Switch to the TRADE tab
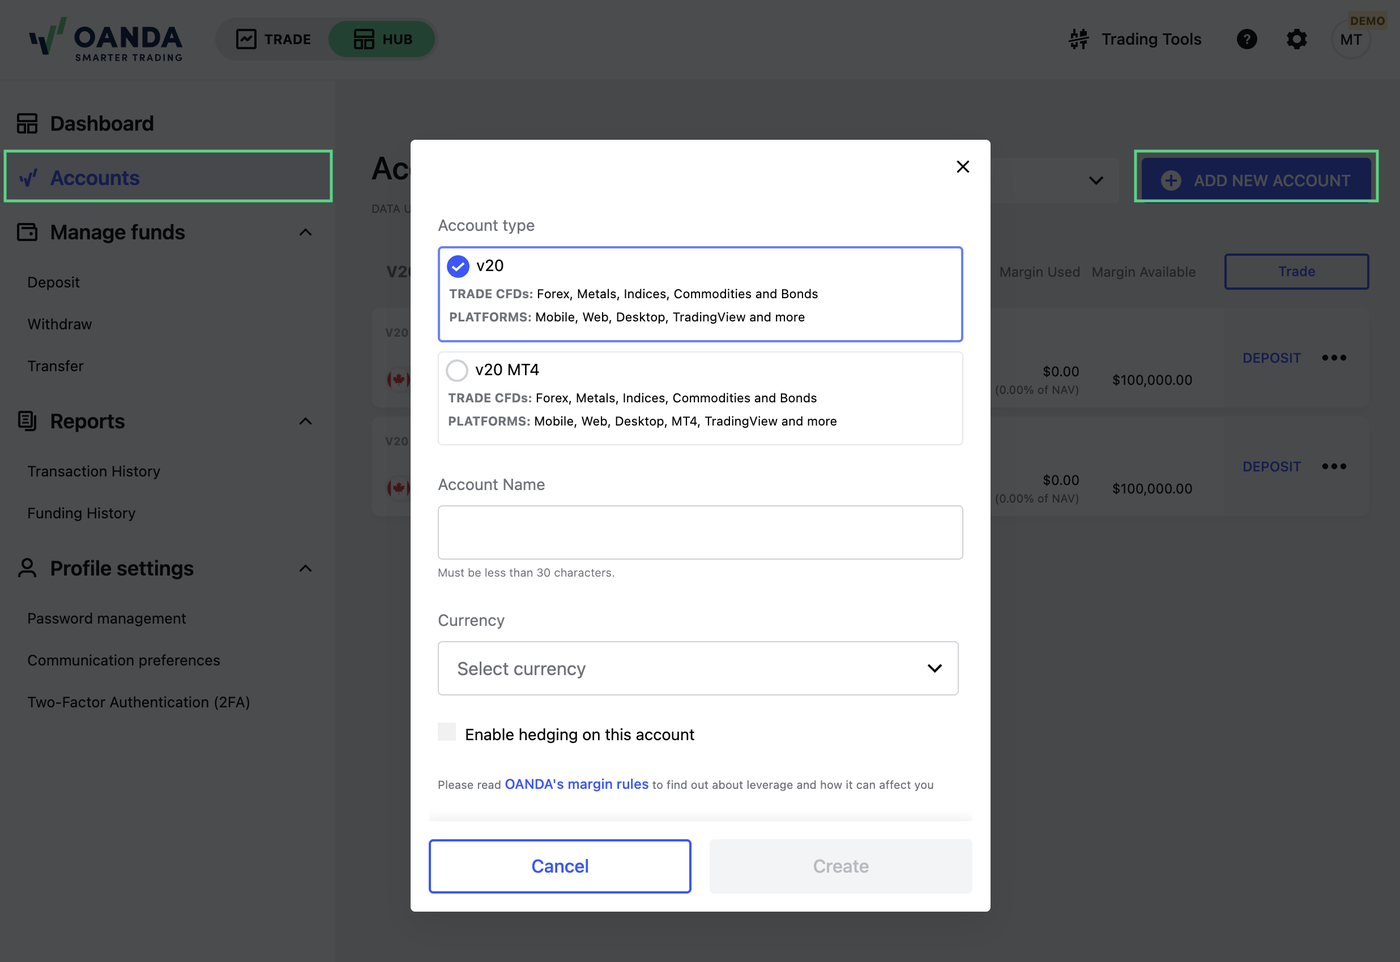This screenshot has width=1400, height=962. click(x=273, y=39)
